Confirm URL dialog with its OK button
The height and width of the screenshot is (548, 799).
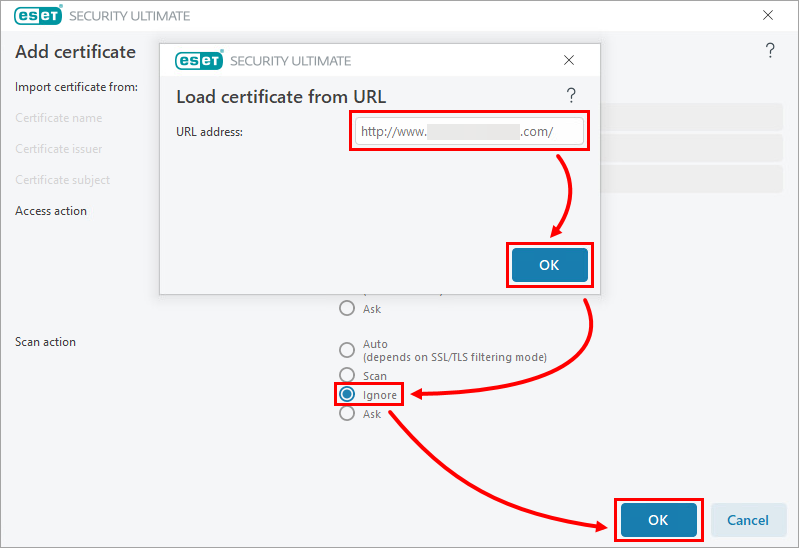coord(549,265)
